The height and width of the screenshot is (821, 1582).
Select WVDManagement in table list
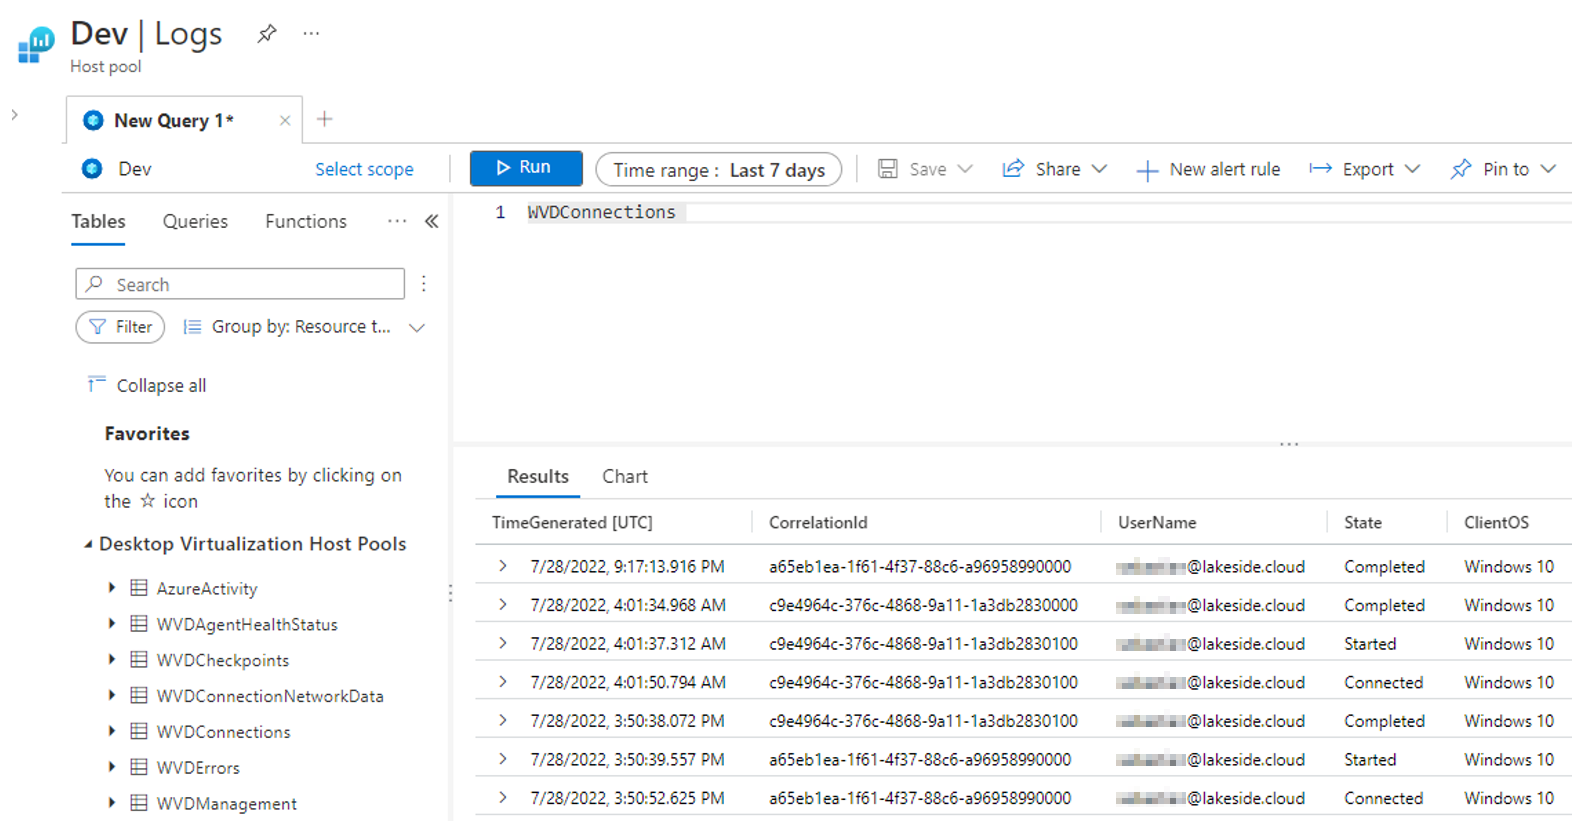(x=226, y=804)
